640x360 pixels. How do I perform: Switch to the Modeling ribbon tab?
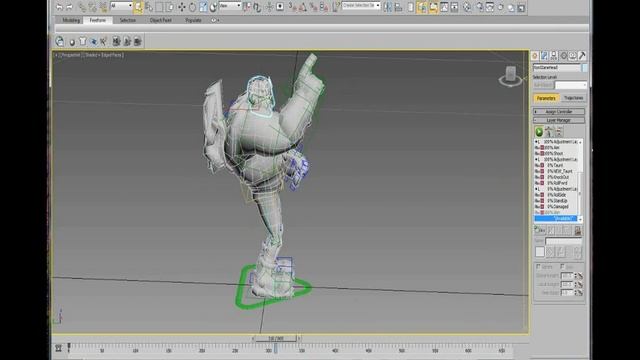pyautogui.click(x=71, y=20)
